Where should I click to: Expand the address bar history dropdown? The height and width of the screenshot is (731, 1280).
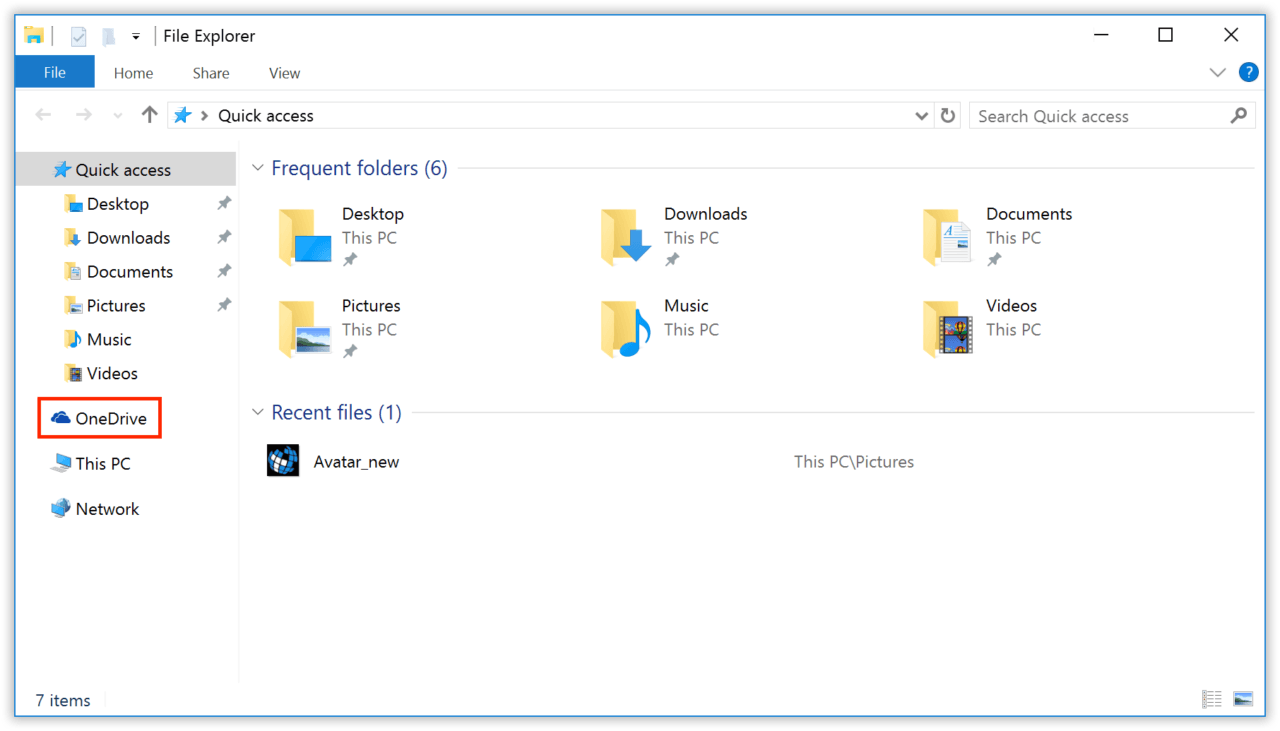click(921, 116)
